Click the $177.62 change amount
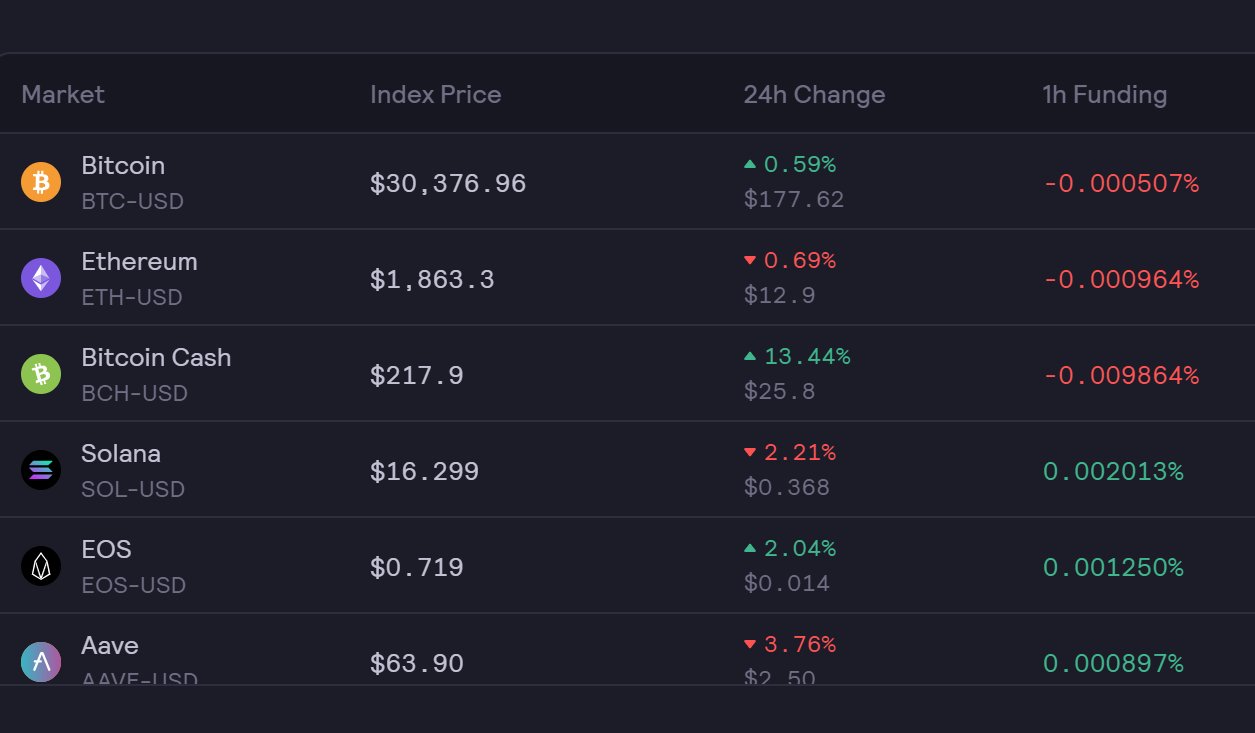The width and height of the screenshot is (1255, 733). 794,200
